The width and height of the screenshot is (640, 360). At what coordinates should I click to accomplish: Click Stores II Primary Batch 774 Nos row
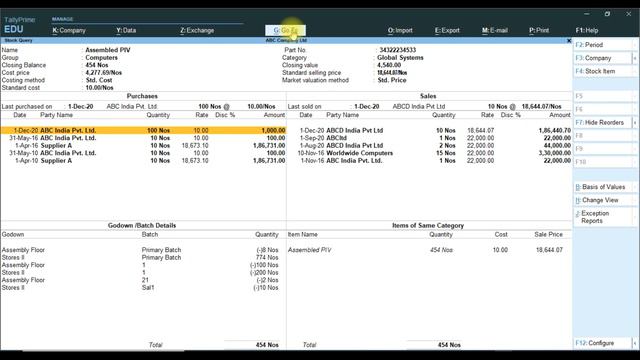click(140, 258)
